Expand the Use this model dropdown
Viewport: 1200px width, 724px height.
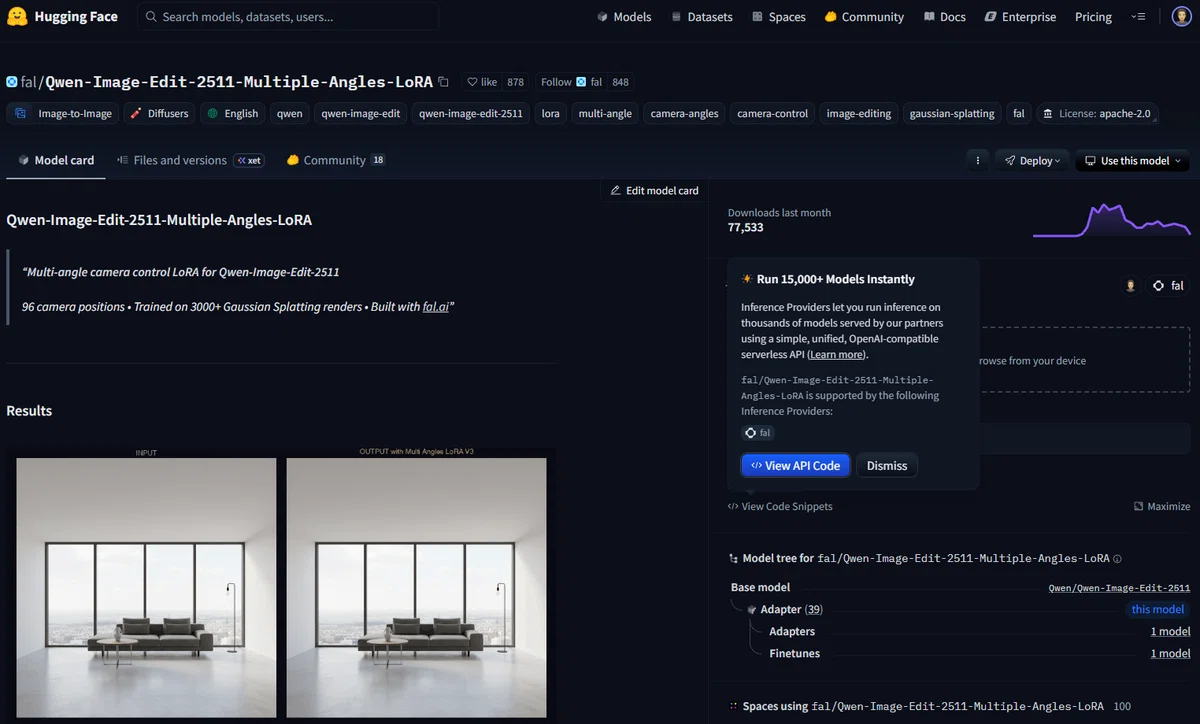(1133, 160)
